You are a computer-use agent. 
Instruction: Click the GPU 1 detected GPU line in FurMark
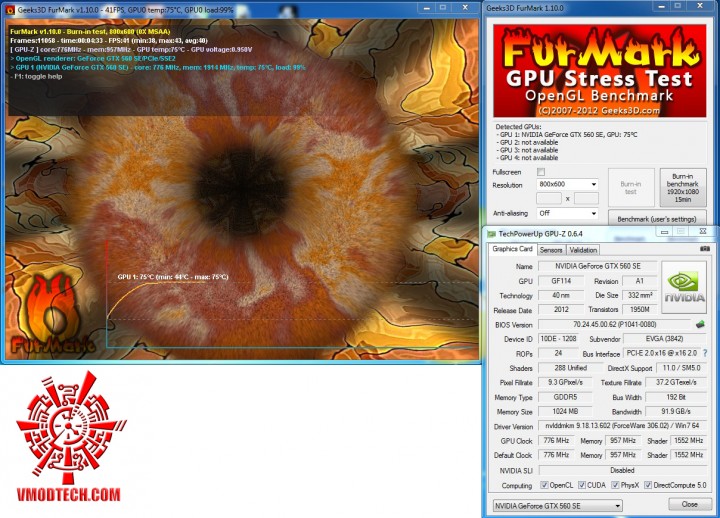[568, 135]
